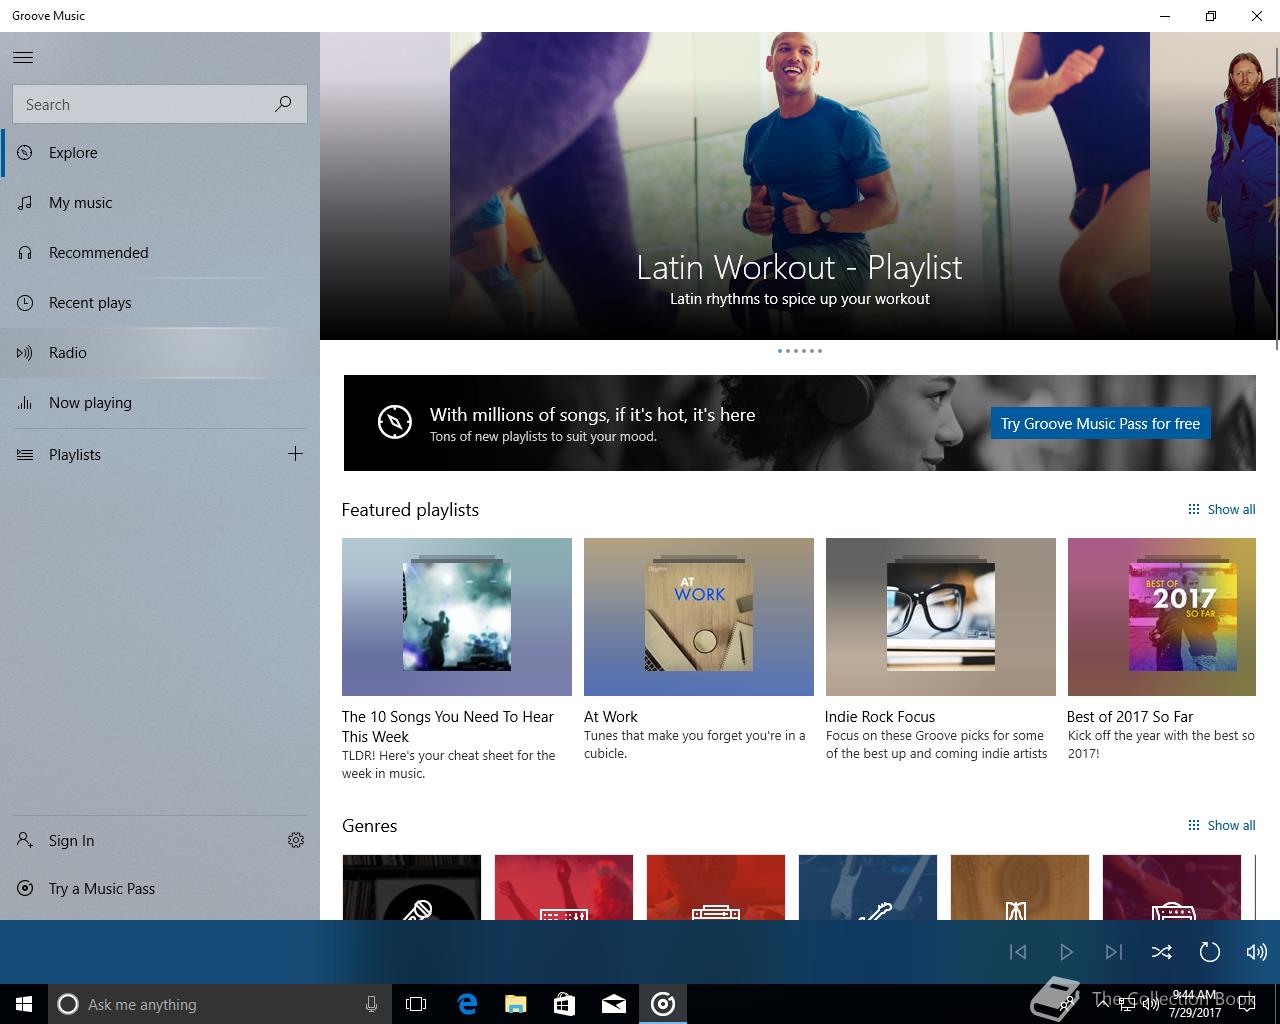Focus the Search input field
Image resolution: width=1280 pixels, height=1024 pixels.
[x=160, y=104]
